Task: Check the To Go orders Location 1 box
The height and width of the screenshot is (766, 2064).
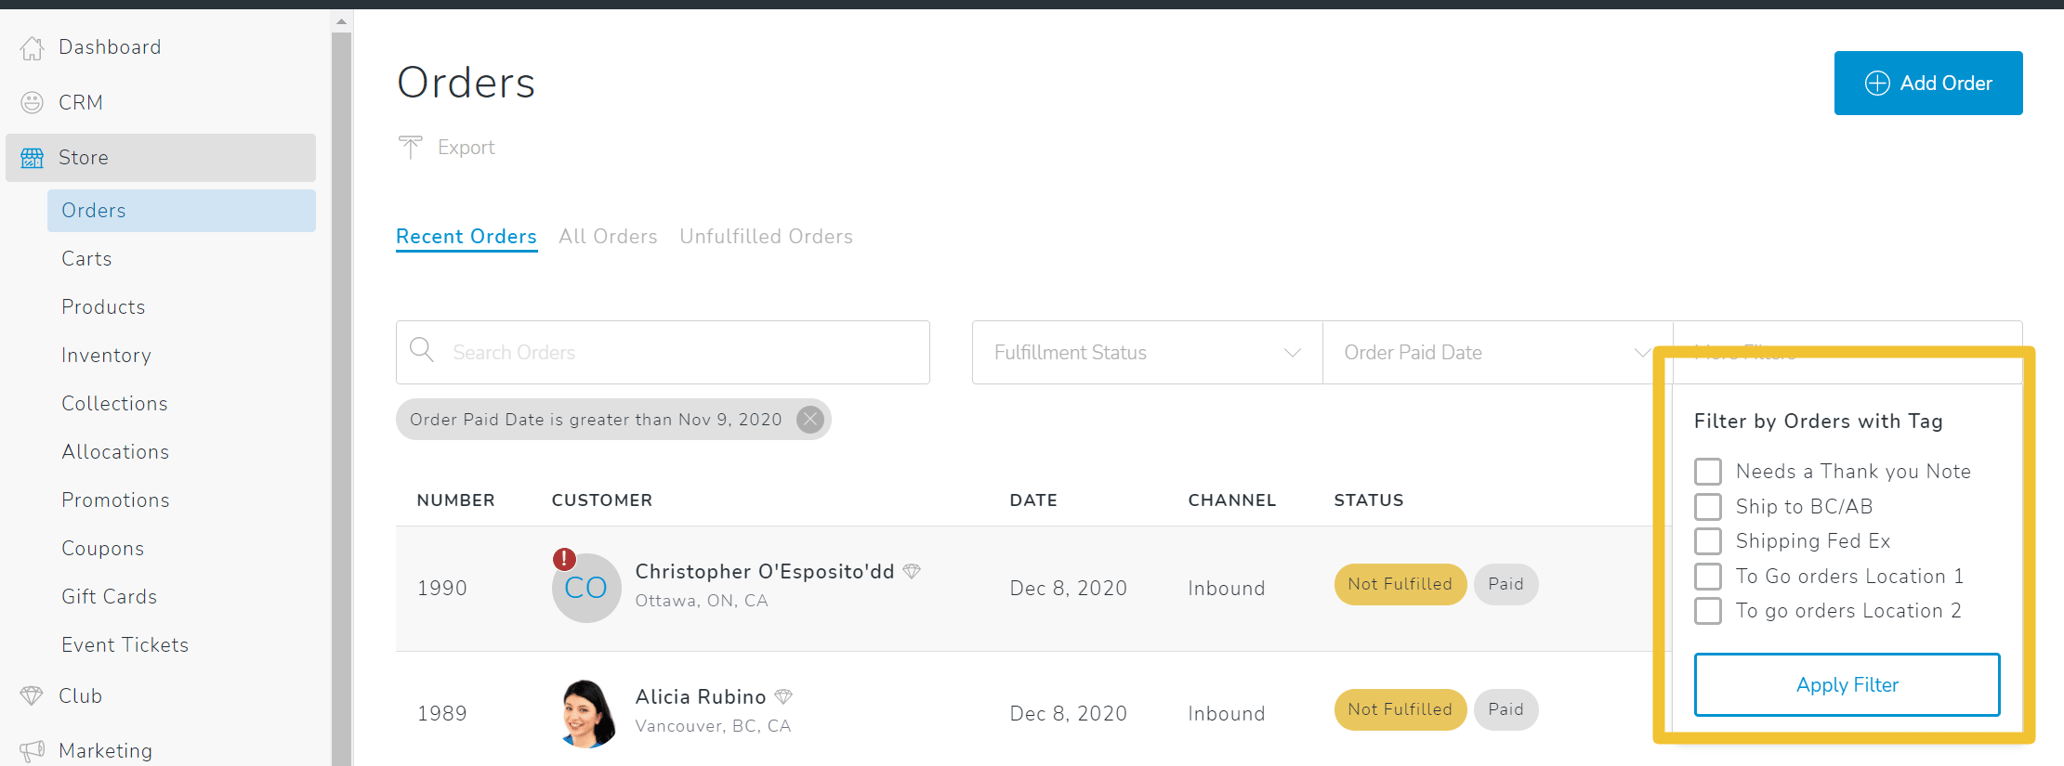Action: click(1707, 576)
